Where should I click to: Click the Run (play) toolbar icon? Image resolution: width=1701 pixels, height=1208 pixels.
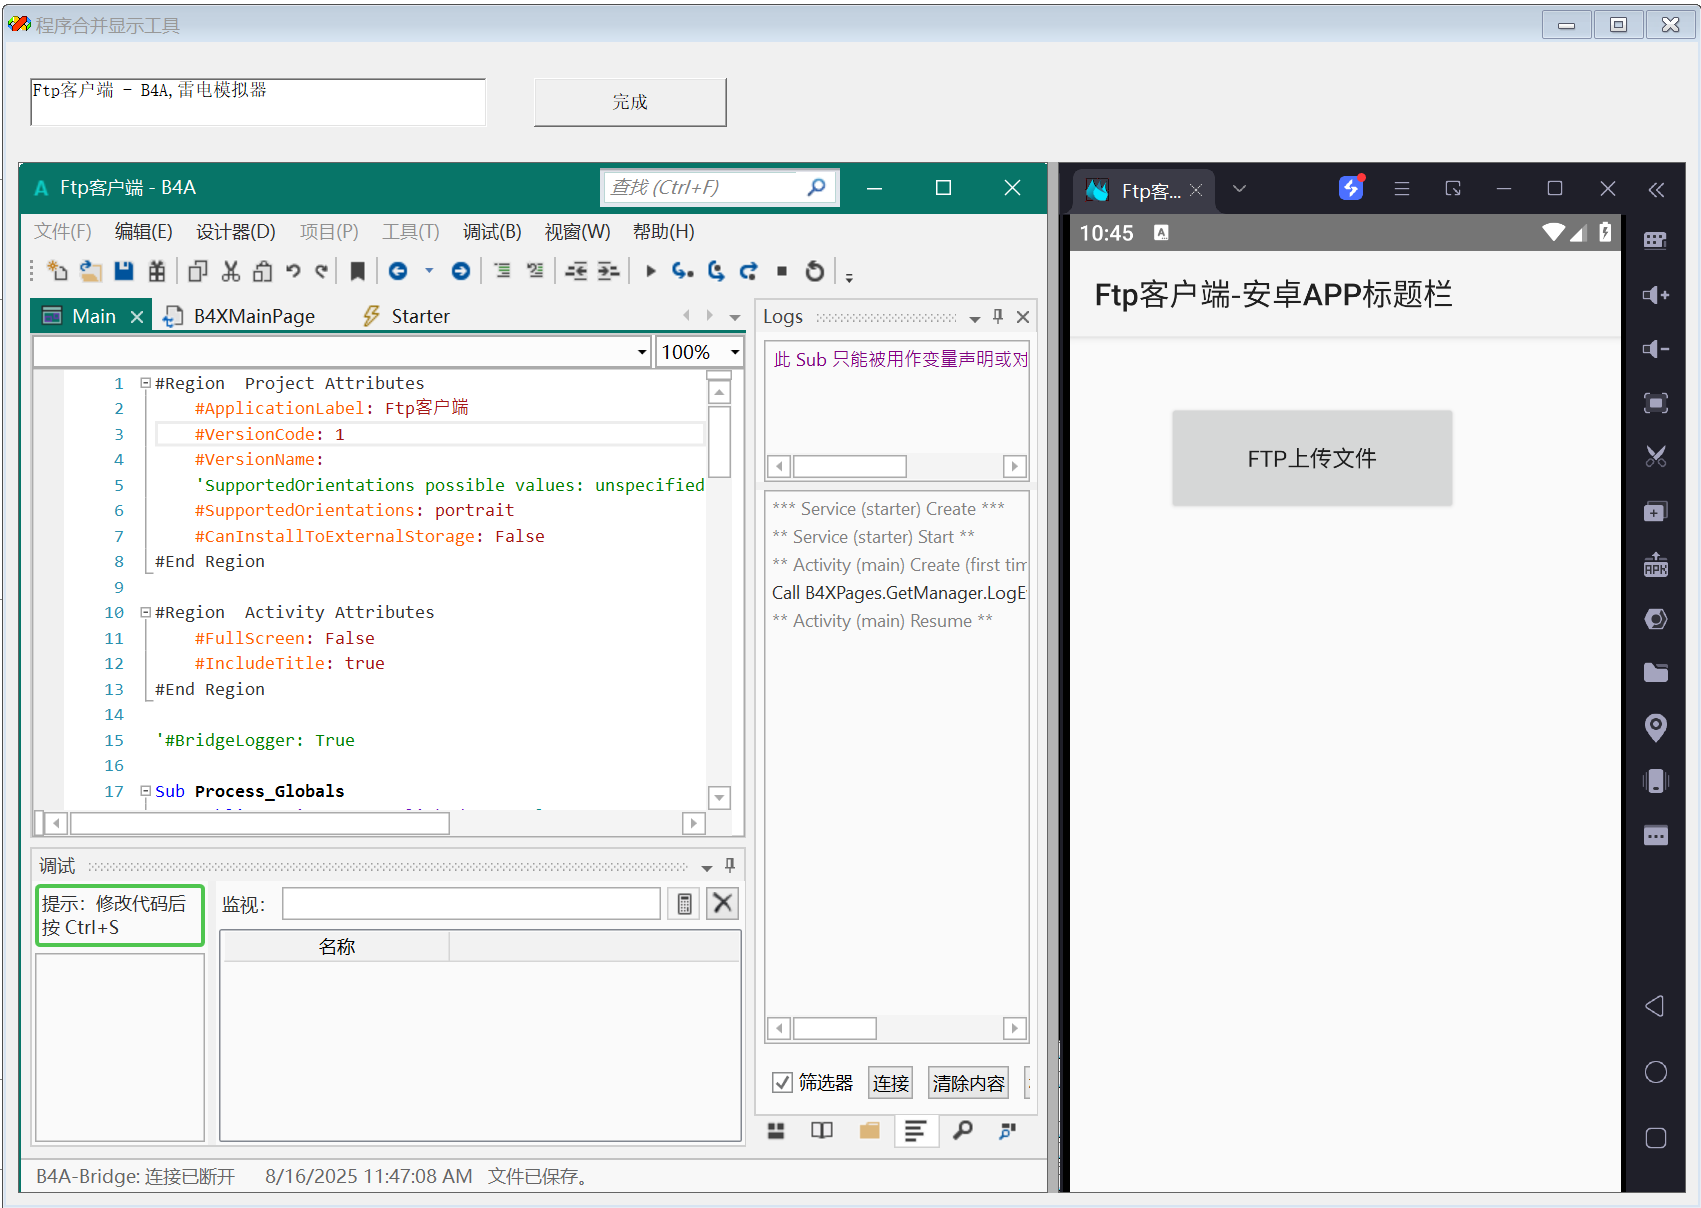click(x=650, y=271)
